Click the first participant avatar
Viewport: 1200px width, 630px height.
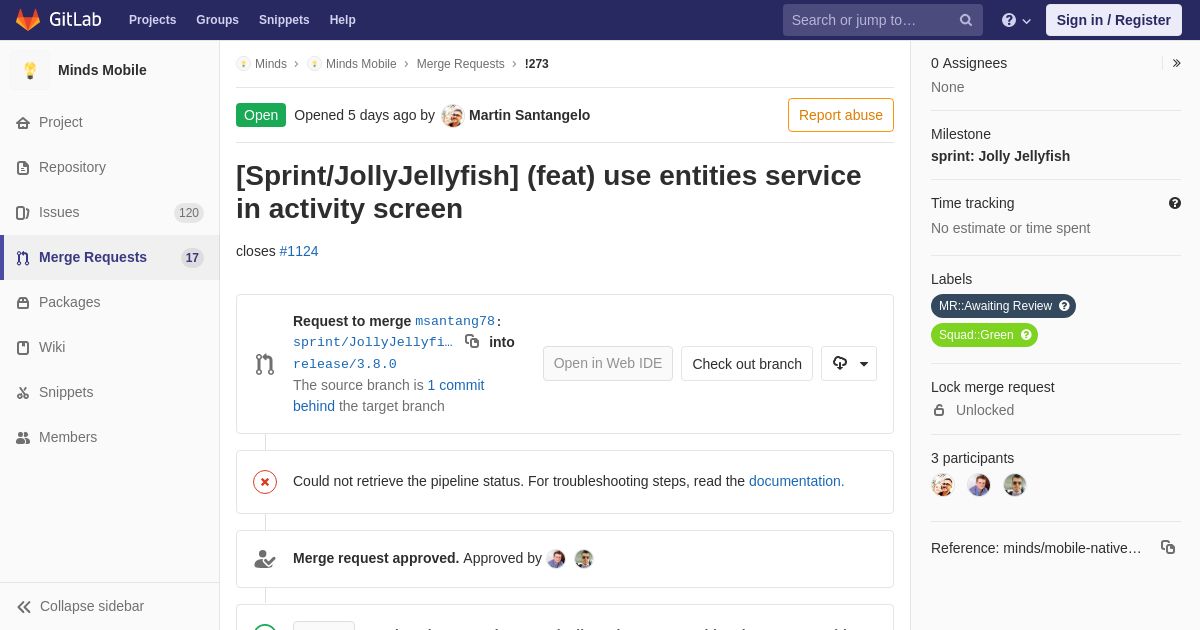click(943, 485)
